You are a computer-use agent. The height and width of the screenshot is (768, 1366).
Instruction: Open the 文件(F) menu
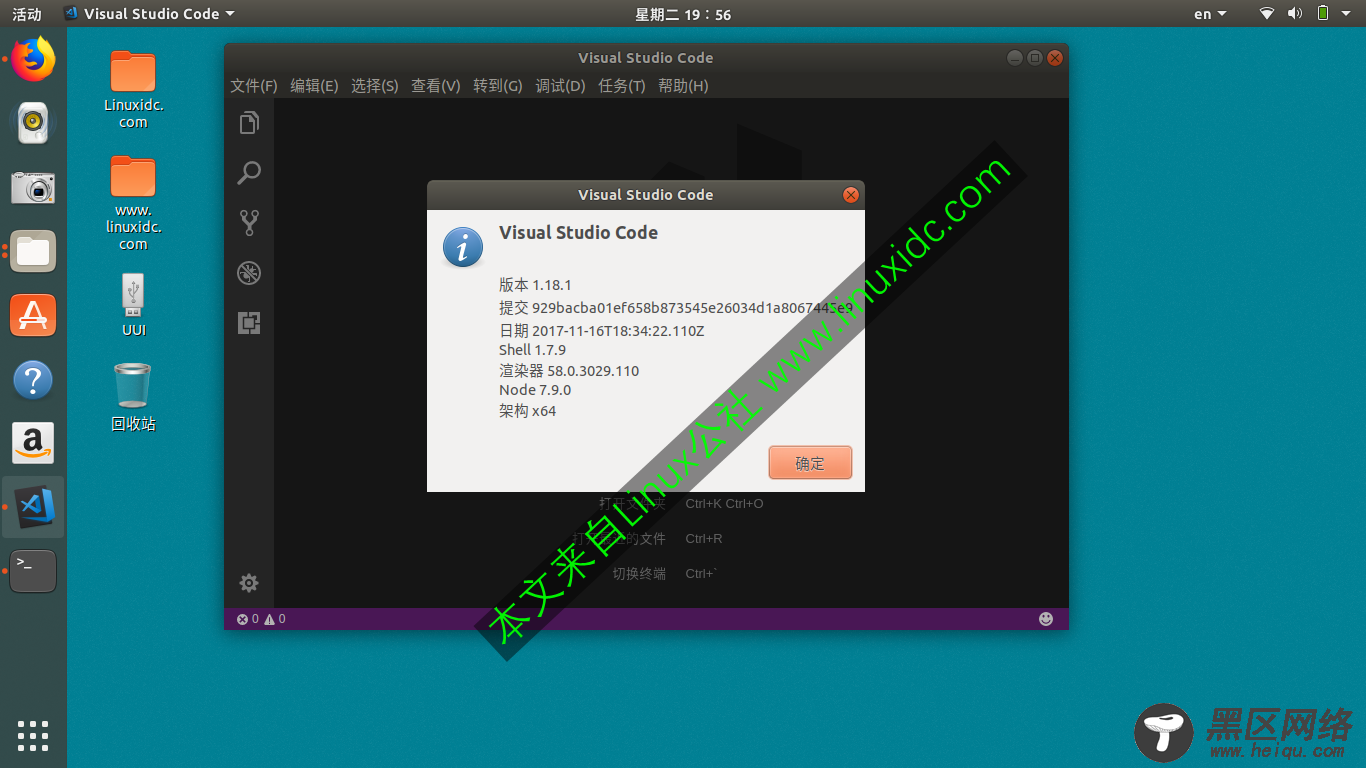point(254,86)
